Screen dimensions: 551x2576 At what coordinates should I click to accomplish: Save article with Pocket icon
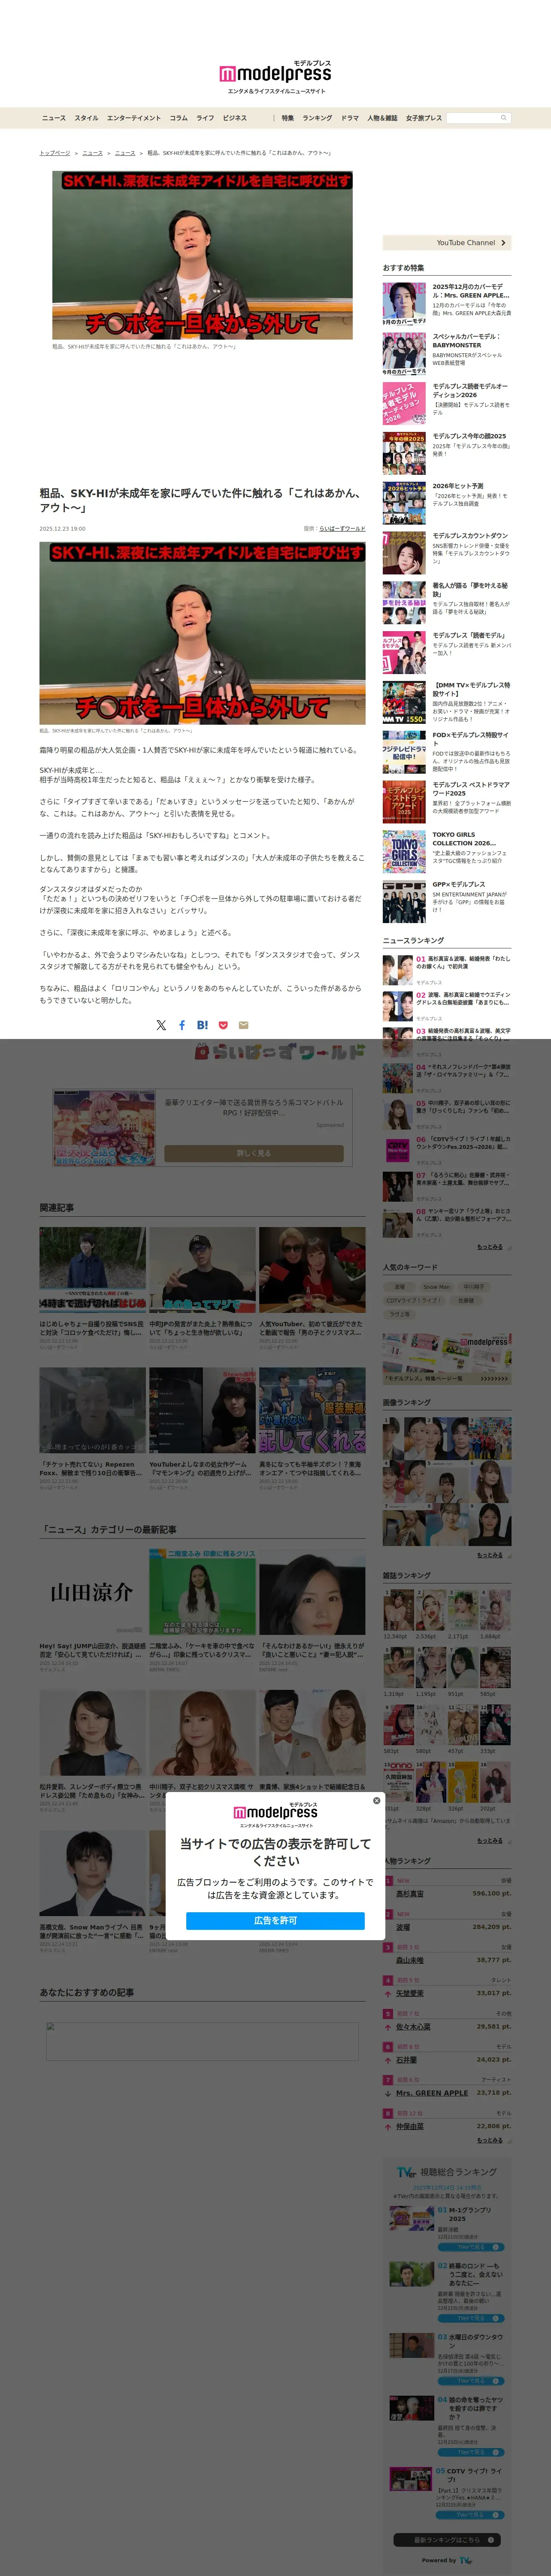tap(223, 1025)
